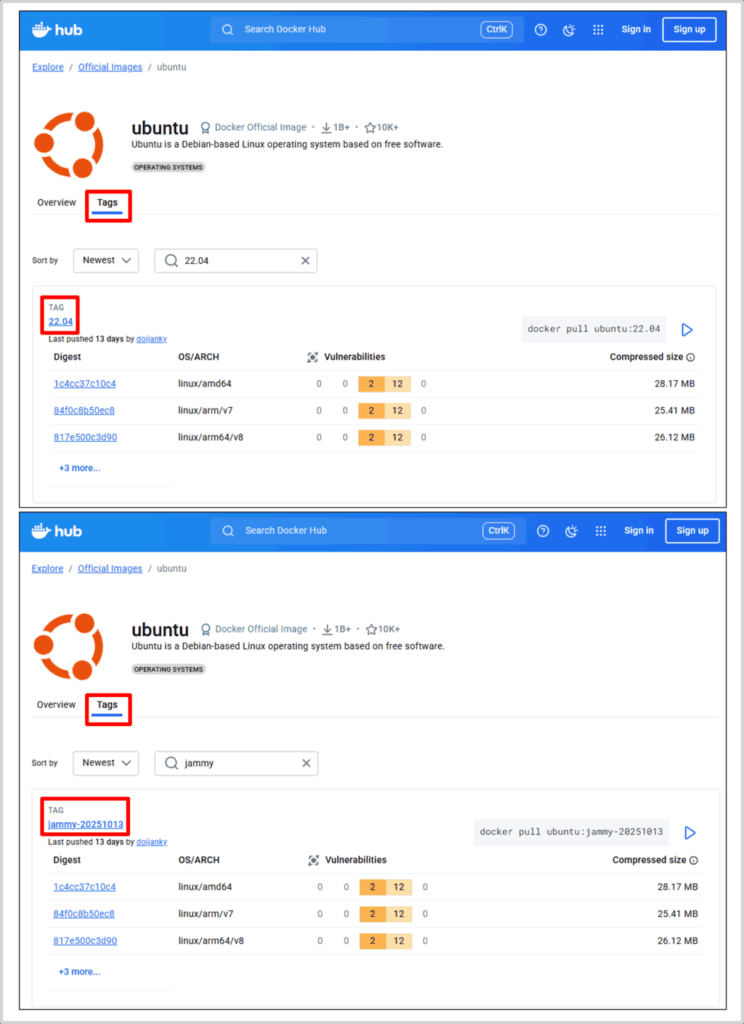The image size is (744, 1024).
Task: Open the help icon in the top screenshot header
Action: pyautogui.click(x=541, y=29)
